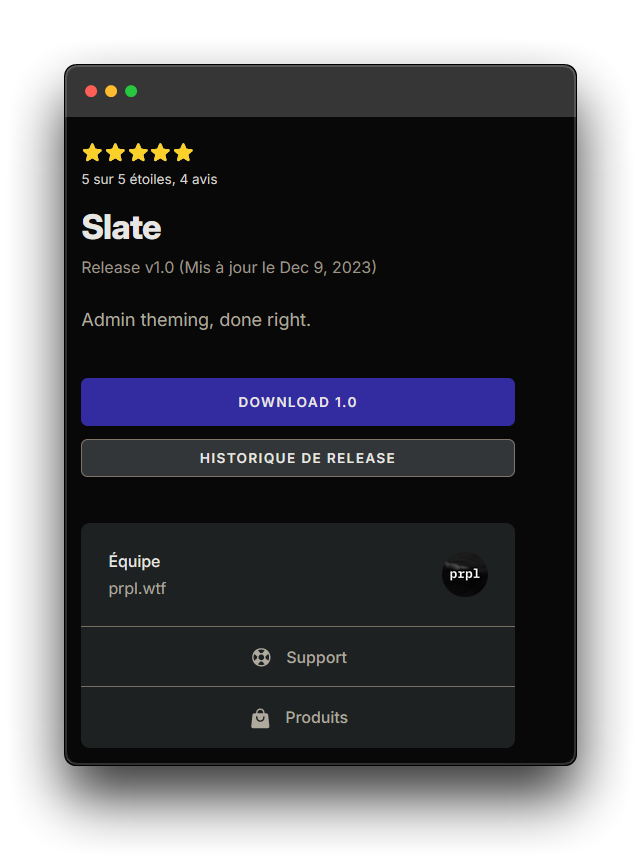Click the lifebuoy Support icon
Image resolution: width=641 pixels, height=862 pixels.
(261, 657)
